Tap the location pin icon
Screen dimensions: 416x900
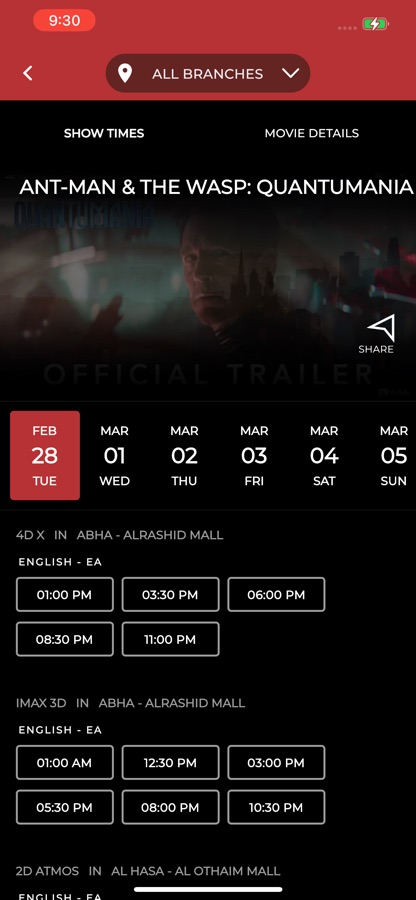pyautogui.click(x=125, y=73)
